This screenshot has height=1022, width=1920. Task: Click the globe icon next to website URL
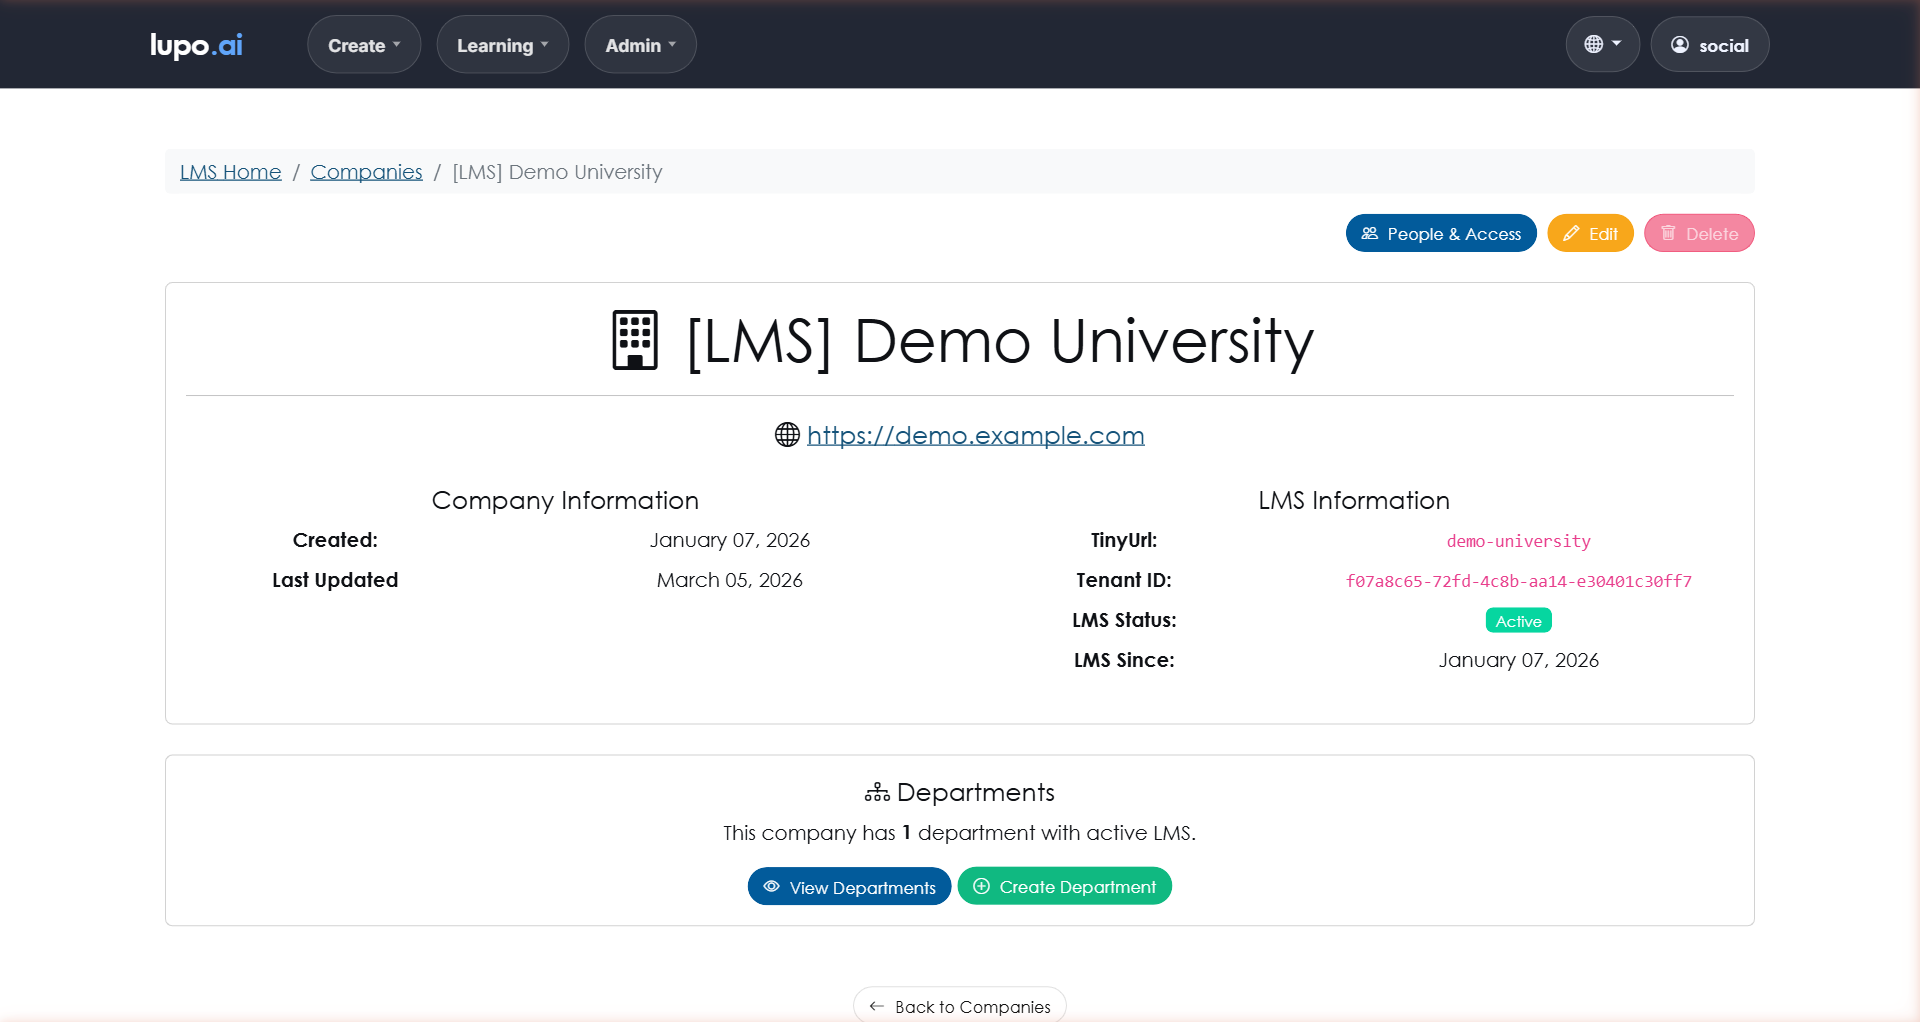pyautogui.click(x=787, y=434)
